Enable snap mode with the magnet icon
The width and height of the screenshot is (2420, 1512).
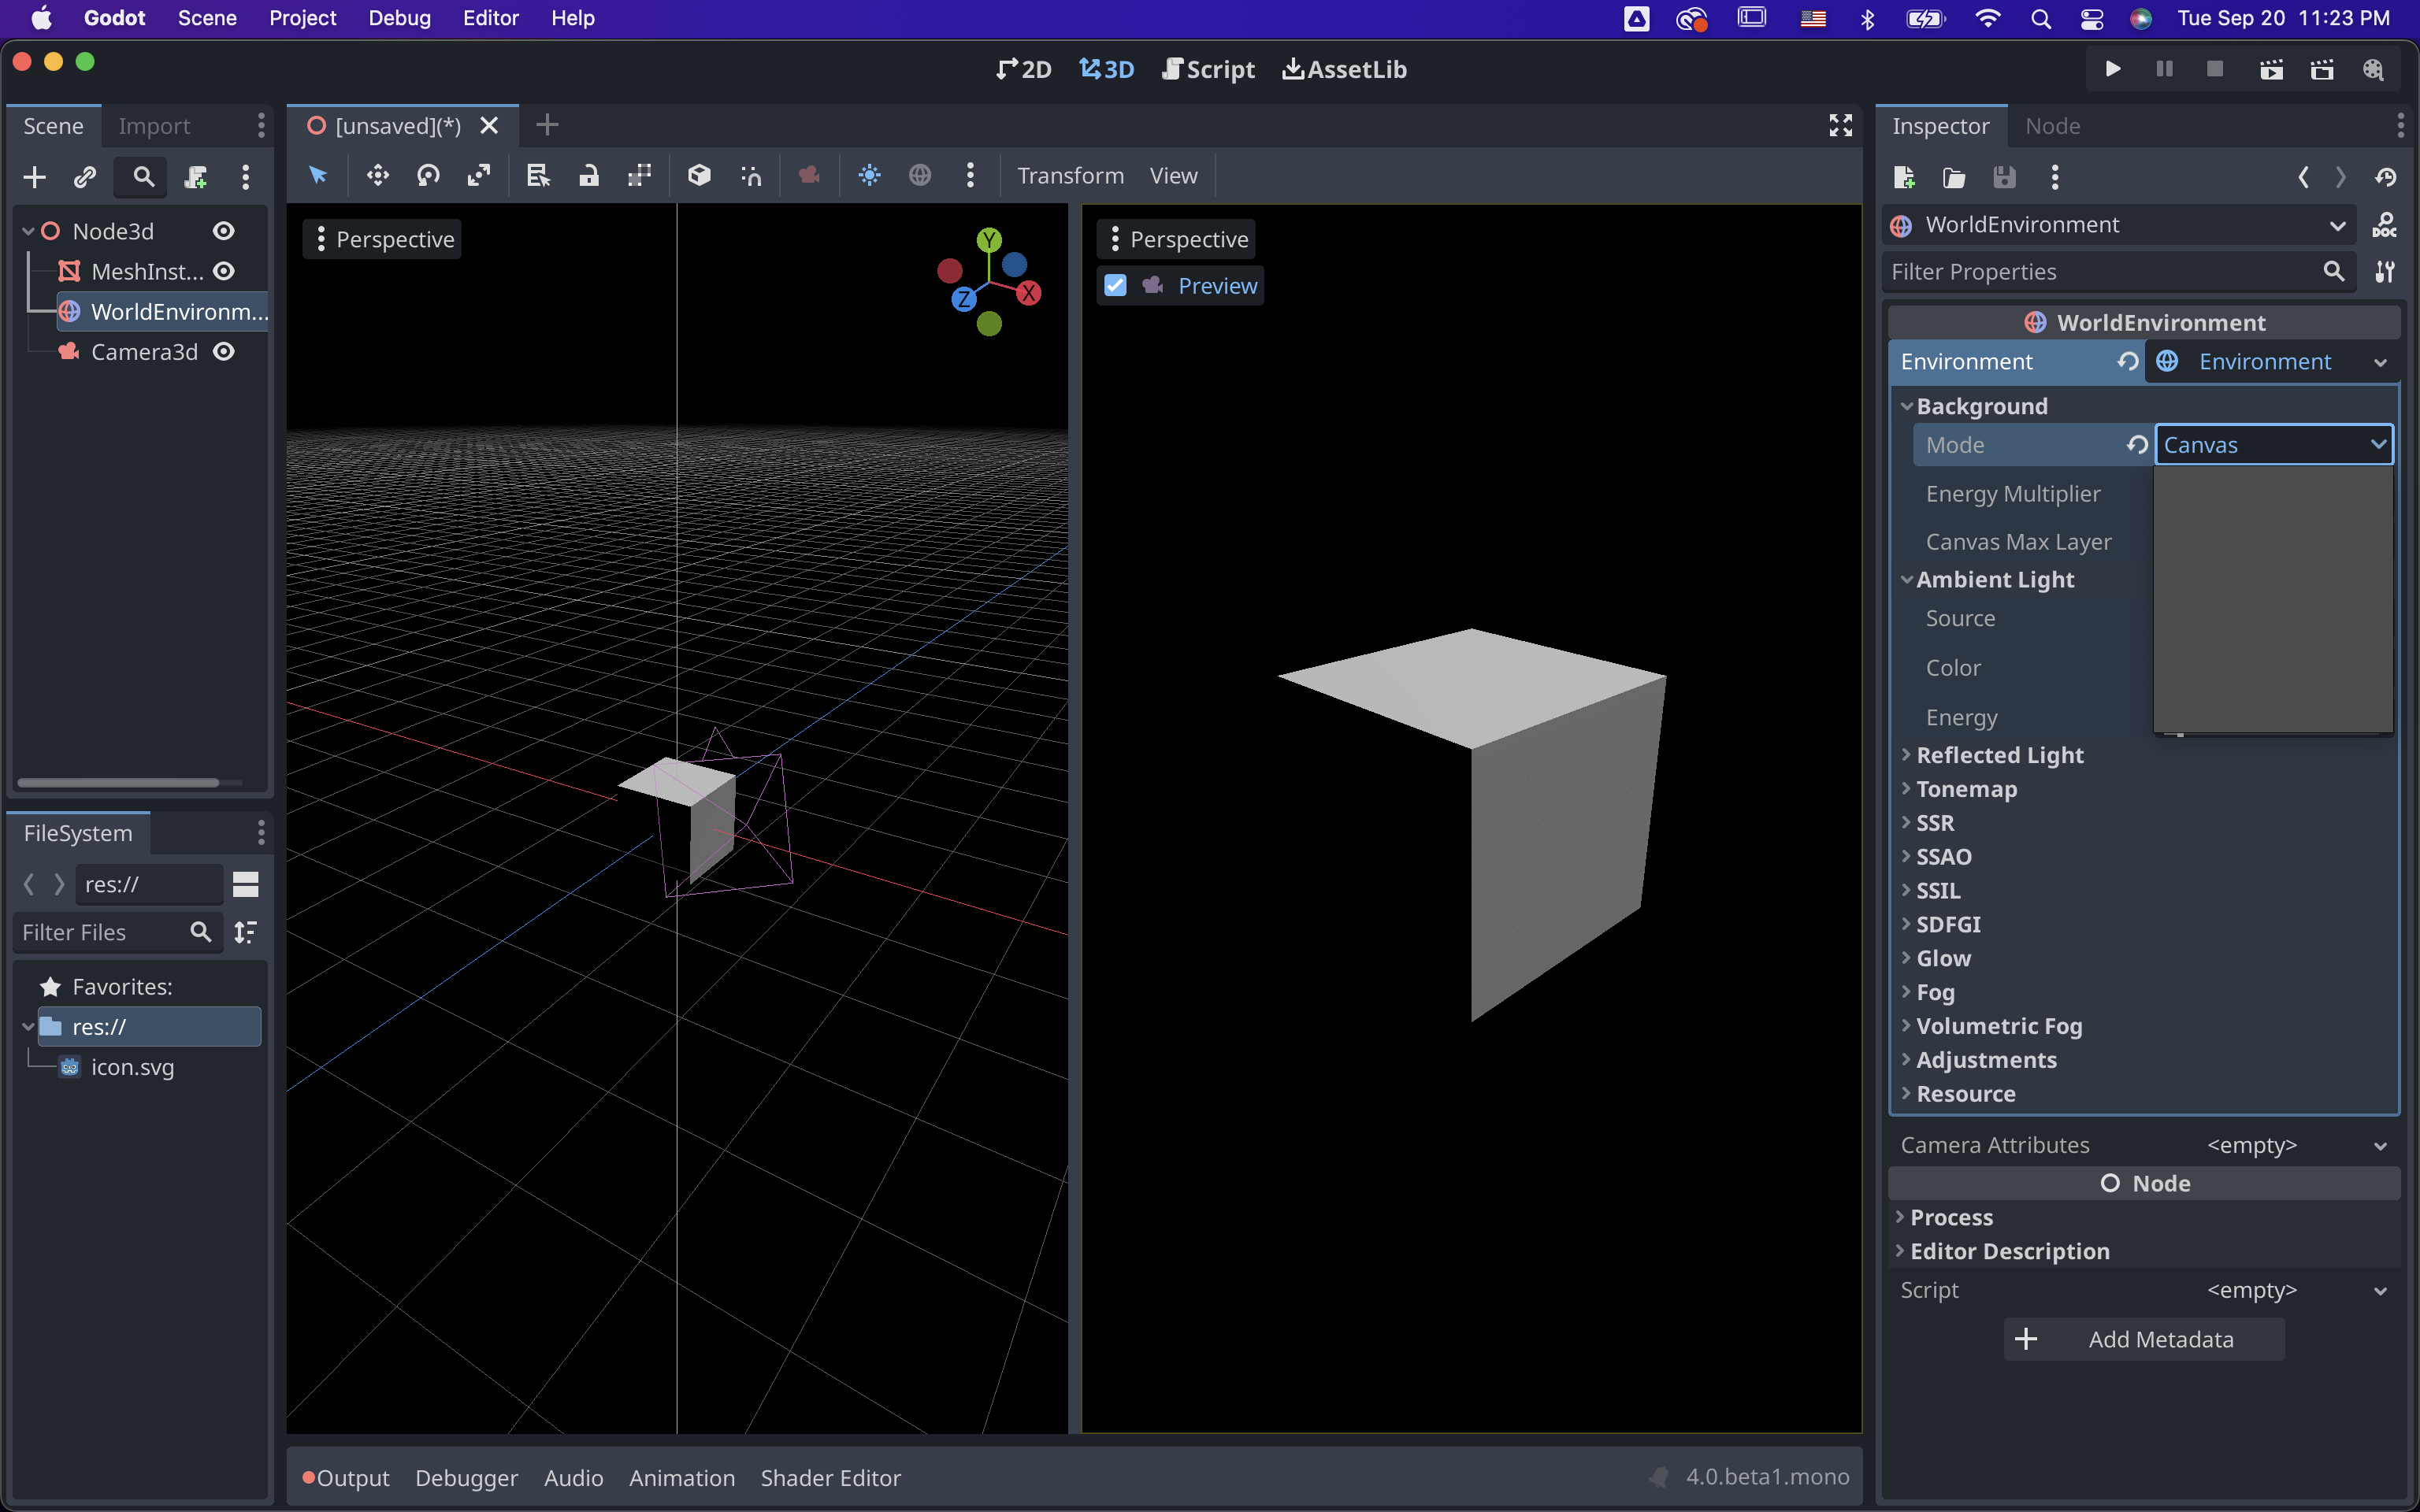[x=751, y=175]
